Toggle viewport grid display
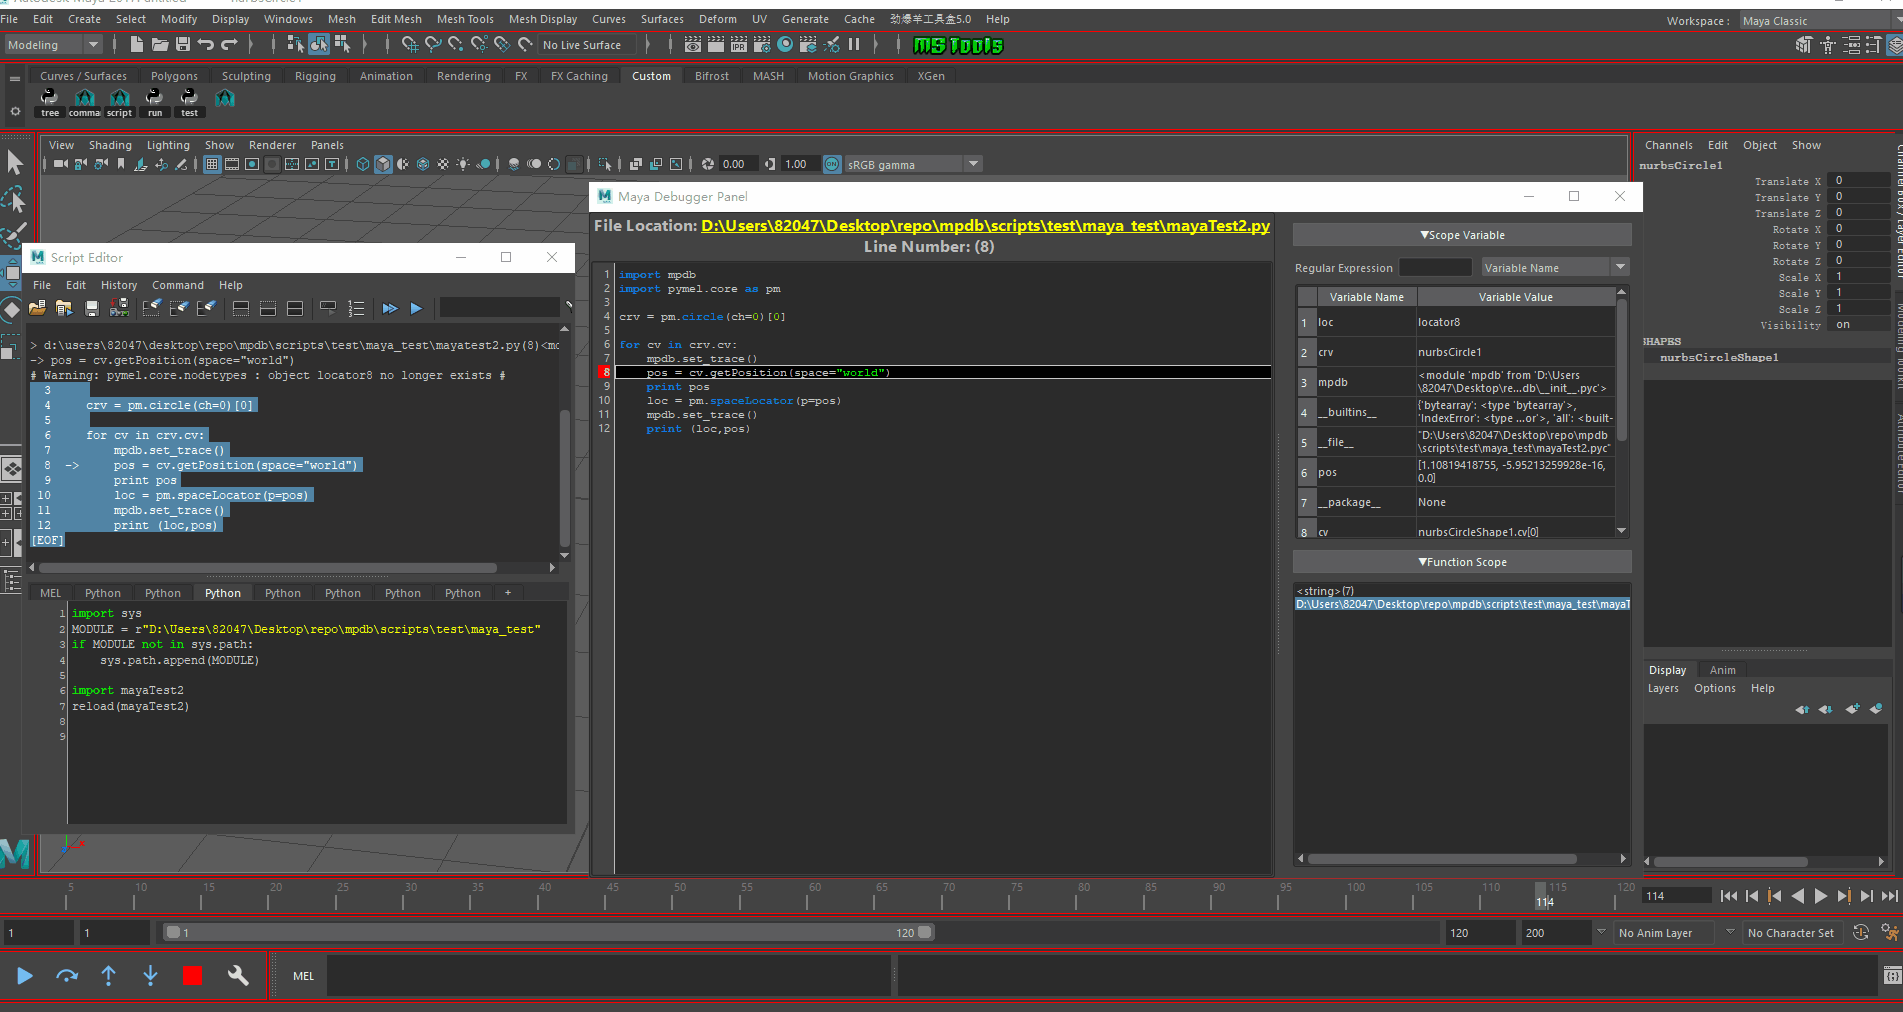The height and width of the screenshot is (1012, 1903). tap(212, 164)
